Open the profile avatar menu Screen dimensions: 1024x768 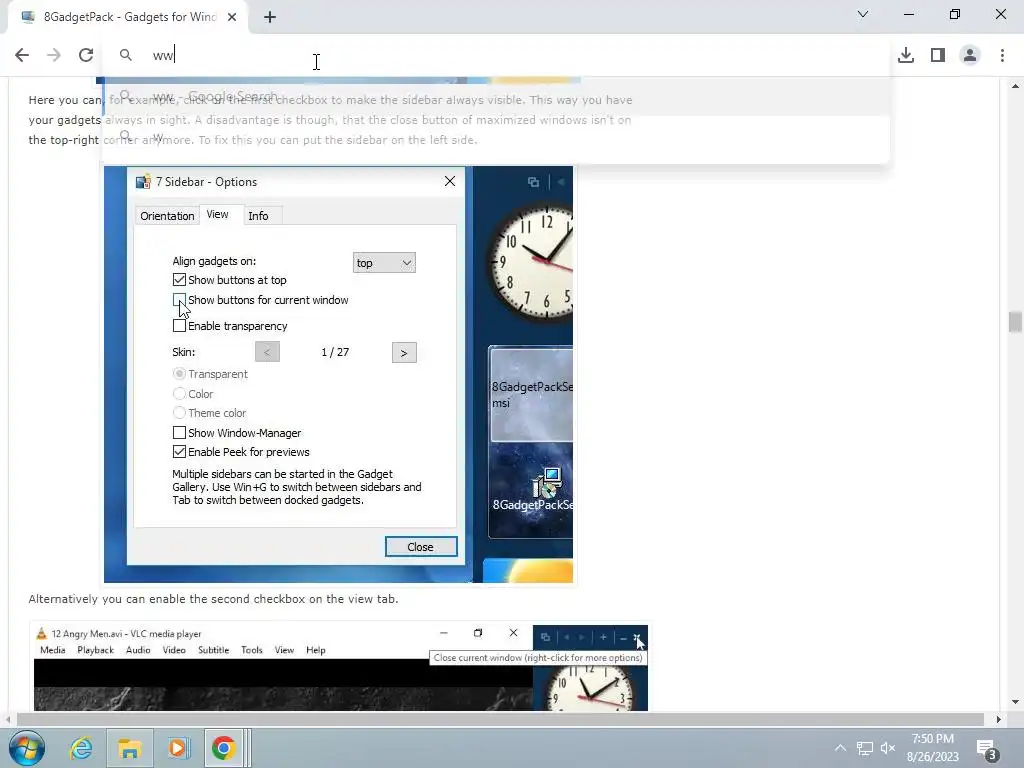[970, 55]
